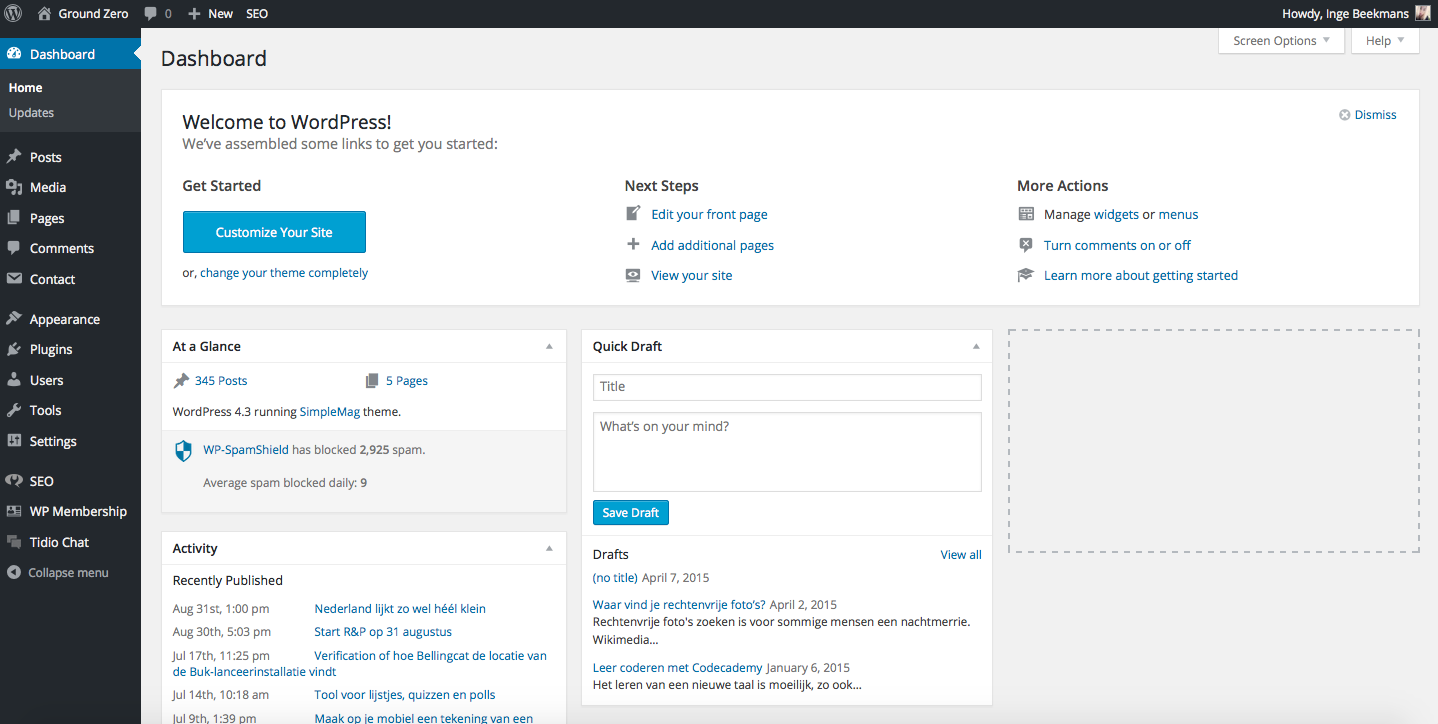
Task: Select Home under Dashboard
Action: pyautogui.click(x=25, y=88)
